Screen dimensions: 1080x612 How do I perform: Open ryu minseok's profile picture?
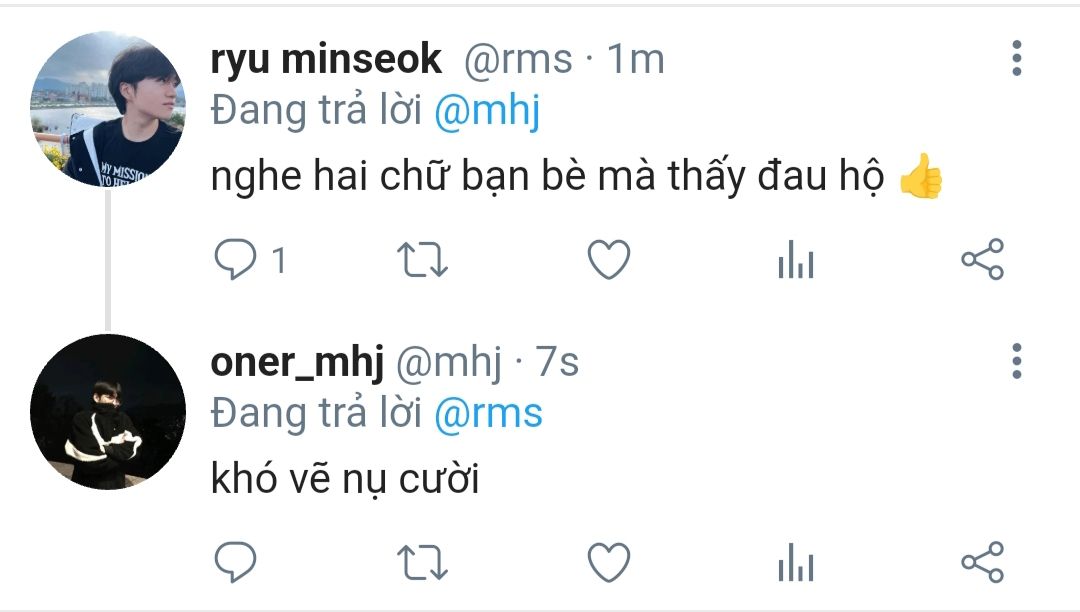(108, 108)
